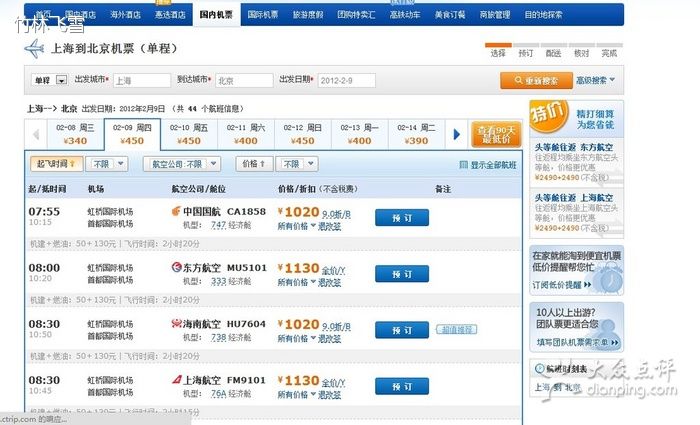Click the right arrow to see later dates

pos(457,134)
